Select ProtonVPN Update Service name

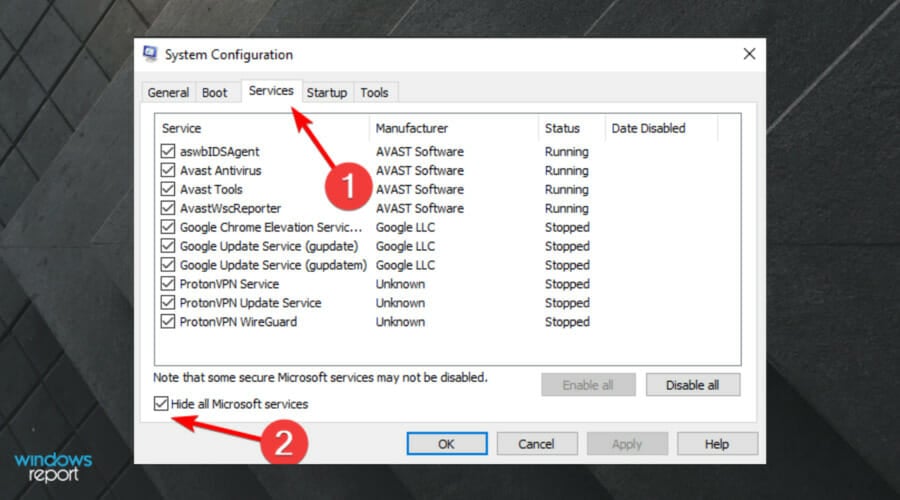point(250,303)
